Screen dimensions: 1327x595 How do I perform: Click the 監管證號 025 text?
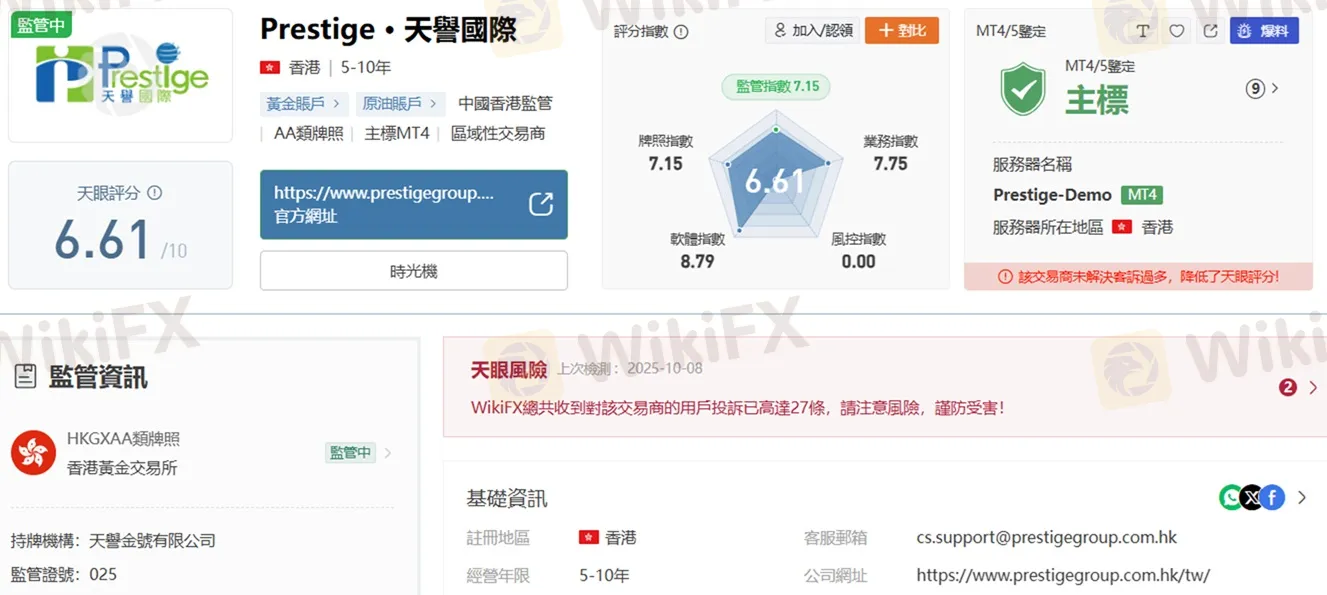[64, 575]
